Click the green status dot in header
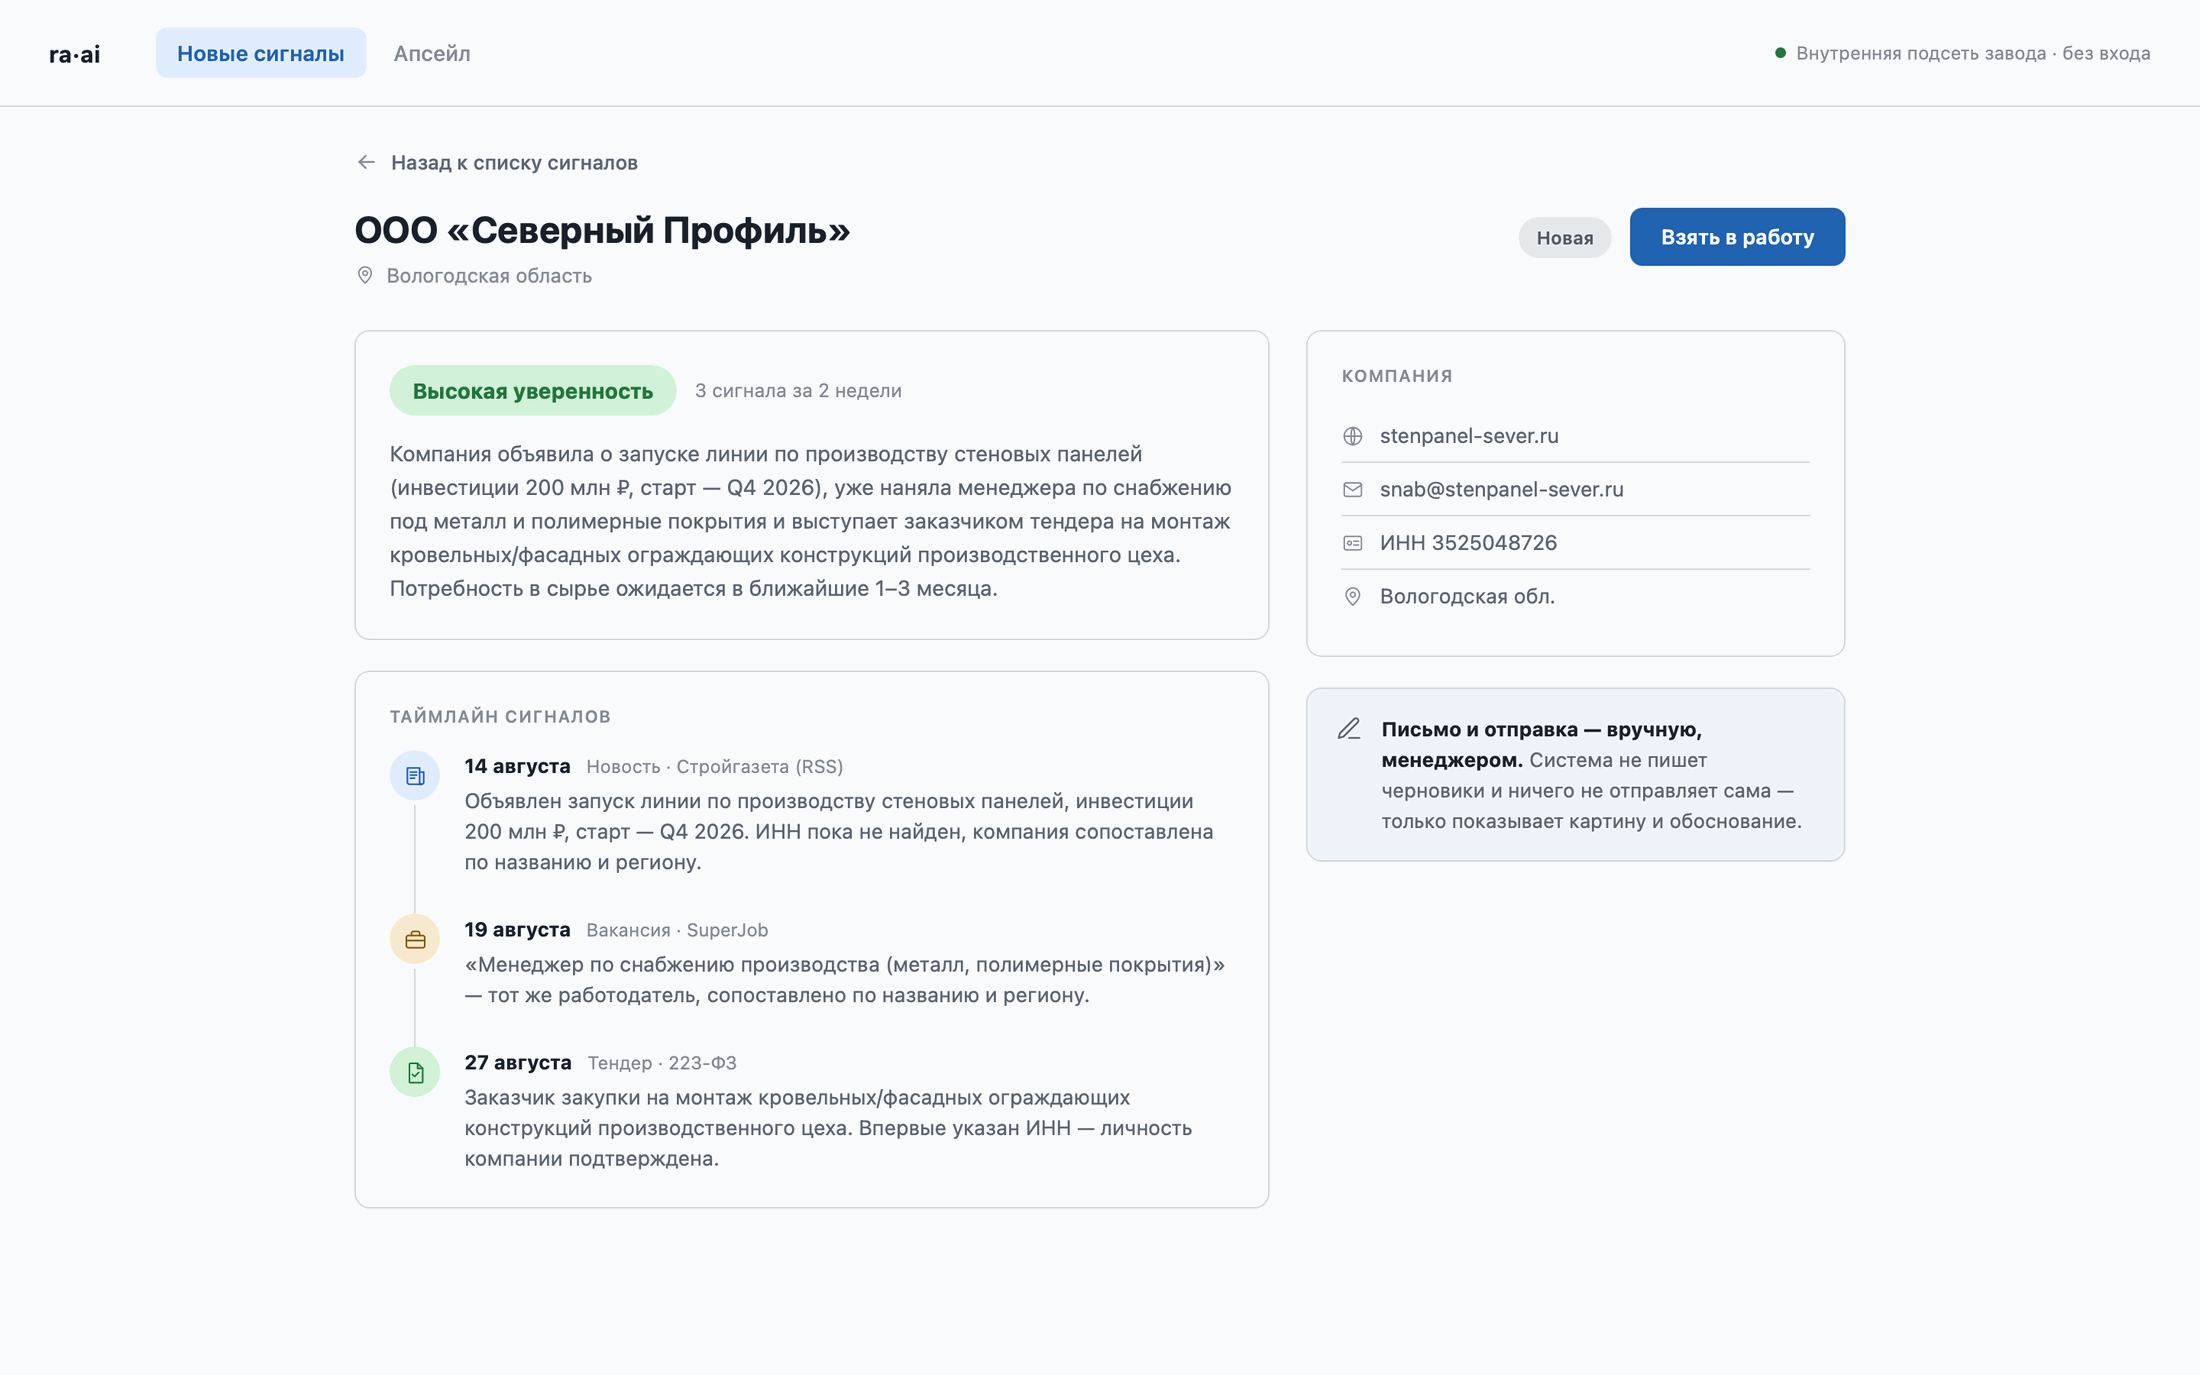Image resolution: width=2200 pixels, height=1375 pixels. click(x=1780, y=53)
